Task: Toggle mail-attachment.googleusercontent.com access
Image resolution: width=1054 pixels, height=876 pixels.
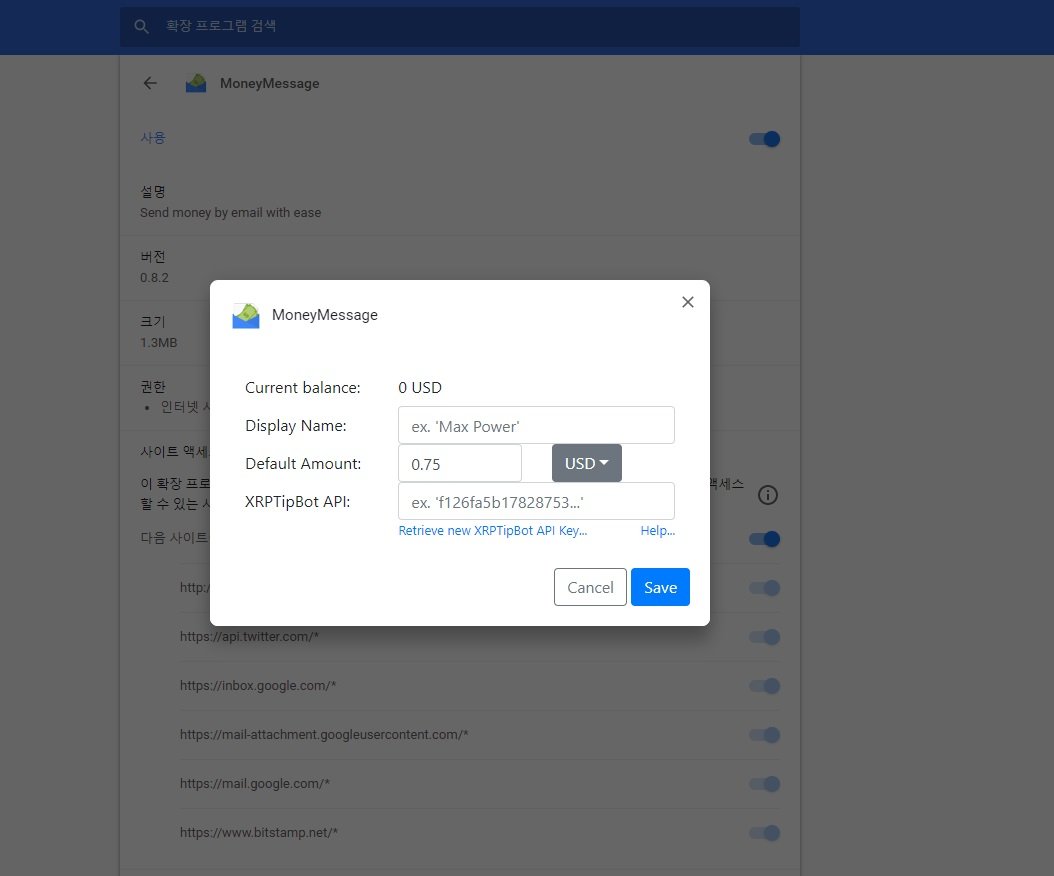Action: point(764,735)
